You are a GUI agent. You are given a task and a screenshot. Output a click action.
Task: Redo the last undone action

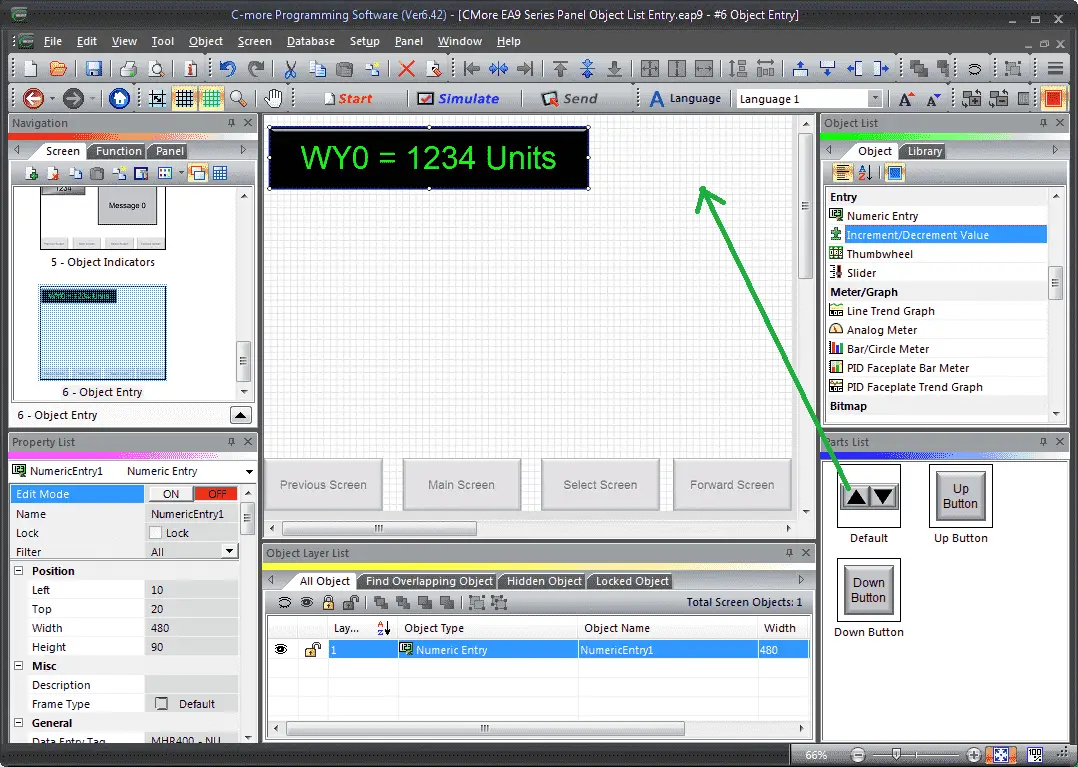tap(256, 69)
